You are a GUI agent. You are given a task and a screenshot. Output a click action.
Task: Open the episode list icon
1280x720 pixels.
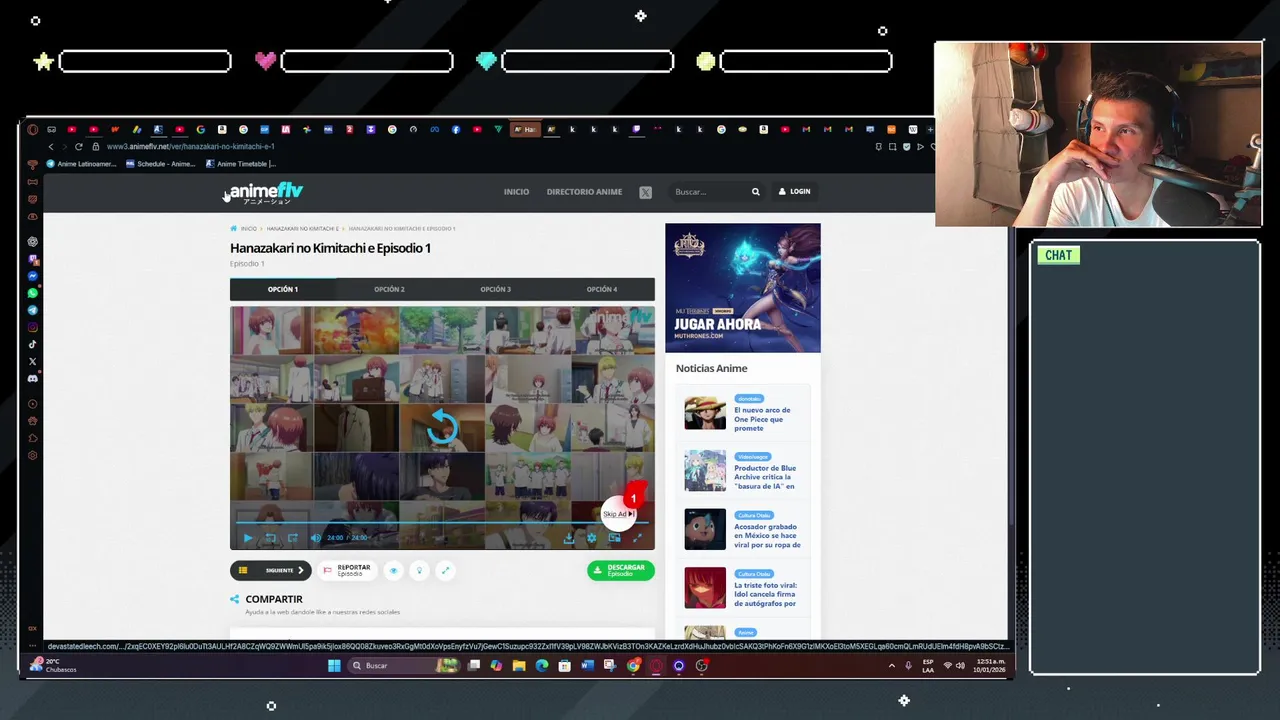click(243, 570)
